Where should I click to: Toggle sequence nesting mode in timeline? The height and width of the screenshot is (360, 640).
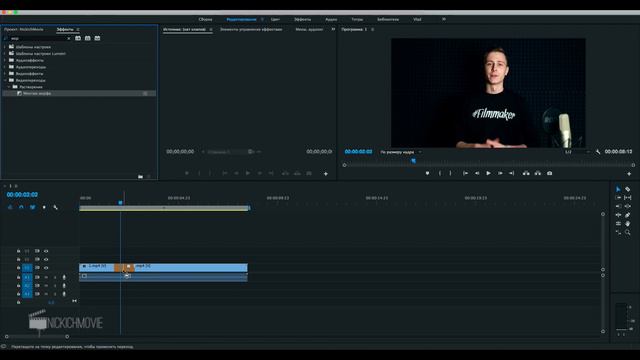[x=10, y=207]
